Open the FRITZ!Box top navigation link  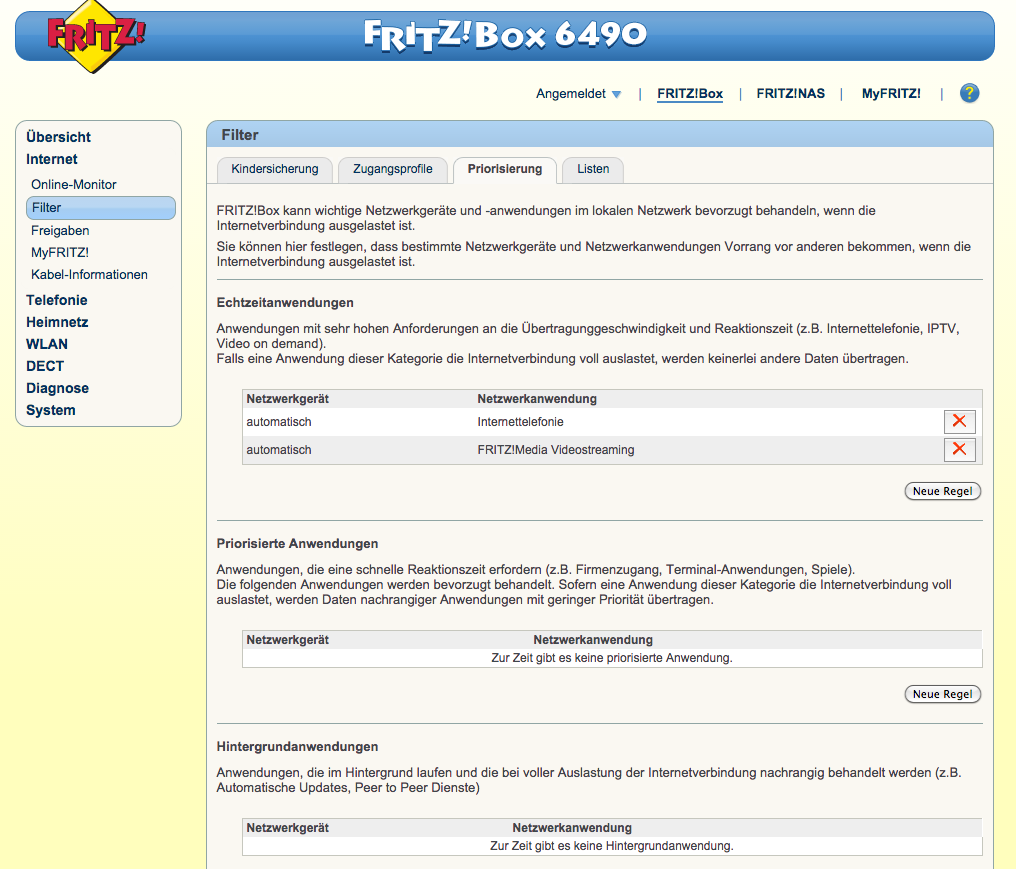(x=690, y=94)
